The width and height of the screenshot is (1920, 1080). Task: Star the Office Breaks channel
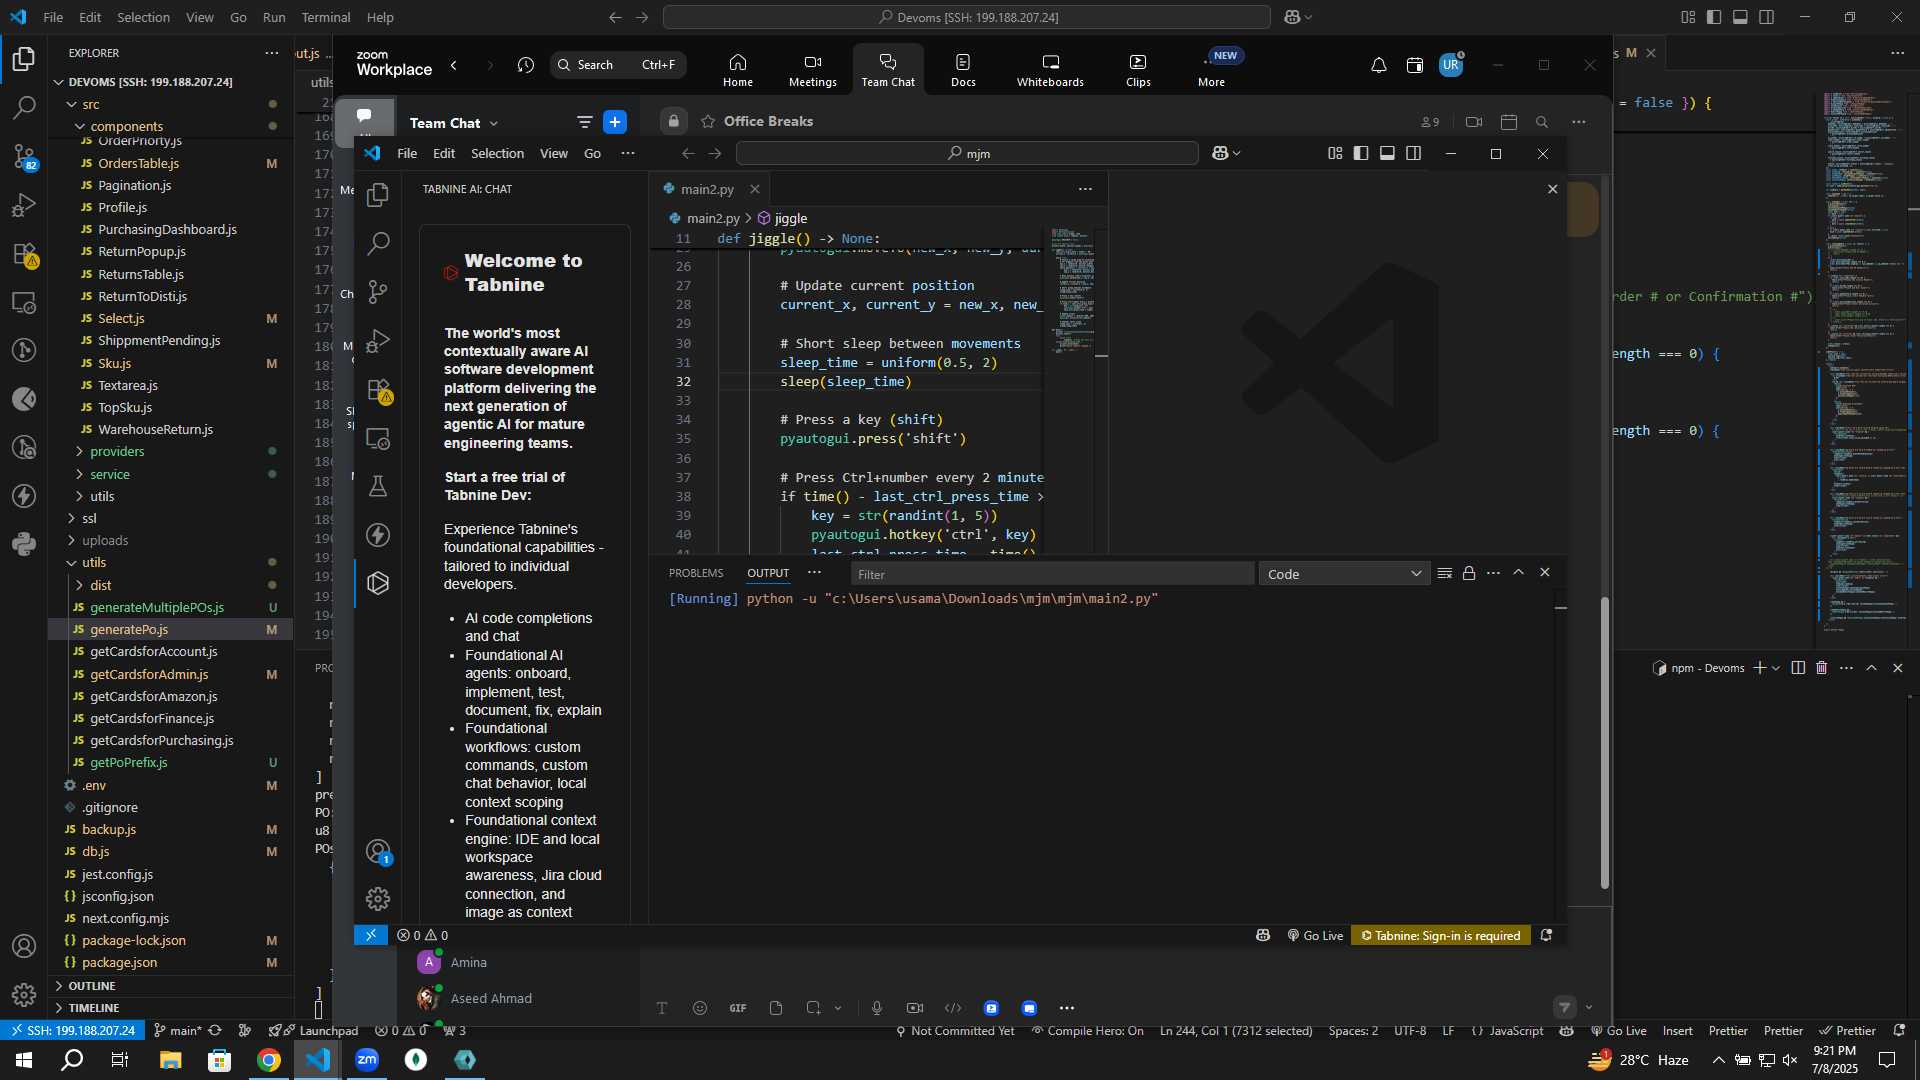(x=708, y=121)
